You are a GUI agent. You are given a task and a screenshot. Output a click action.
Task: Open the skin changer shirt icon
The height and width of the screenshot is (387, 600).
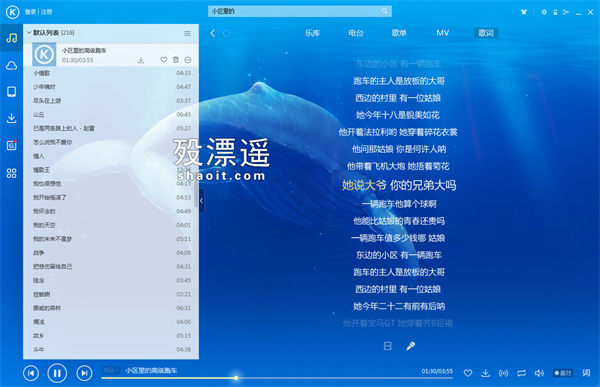point(524,12)
